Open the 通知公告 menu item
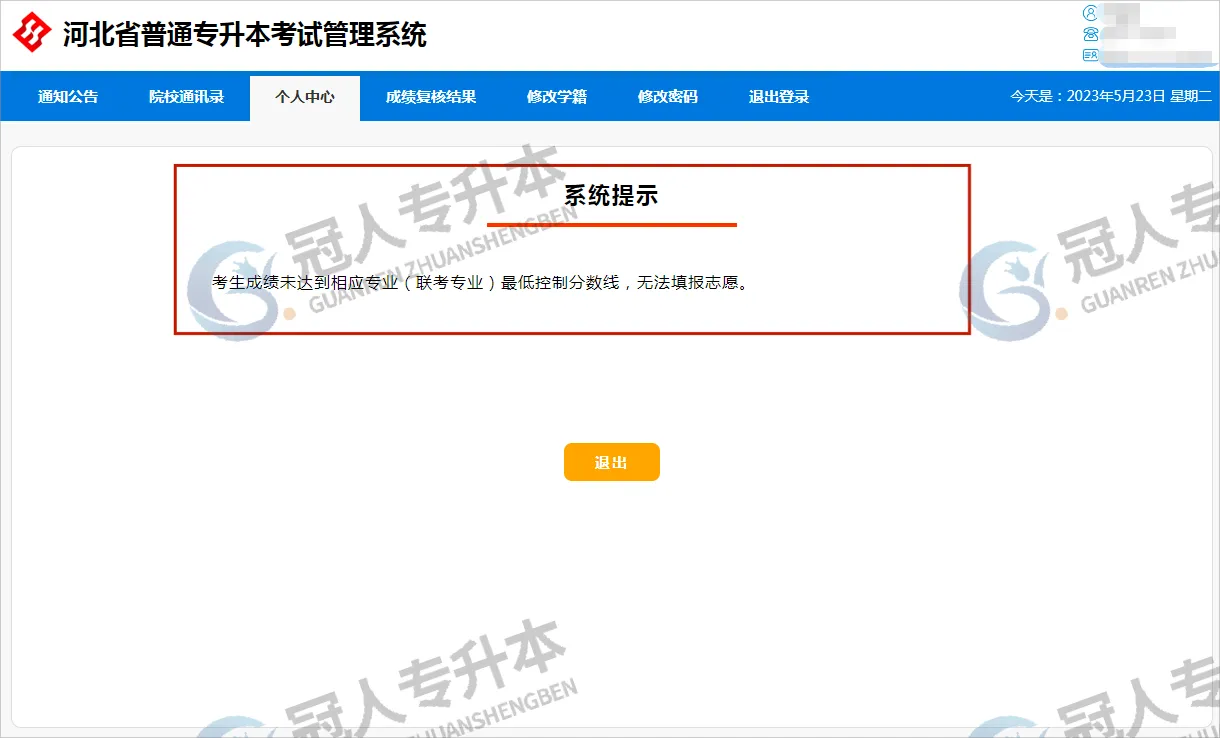 [68, 97]
